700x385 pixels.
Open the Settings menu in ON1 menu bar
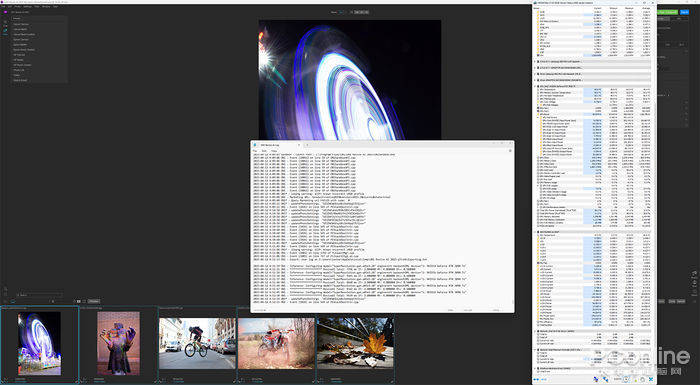(x=27, y=7)
